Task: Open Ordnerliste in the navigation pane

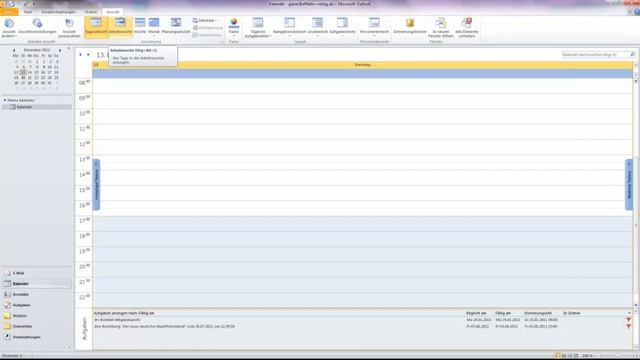Action: point(37,326)
